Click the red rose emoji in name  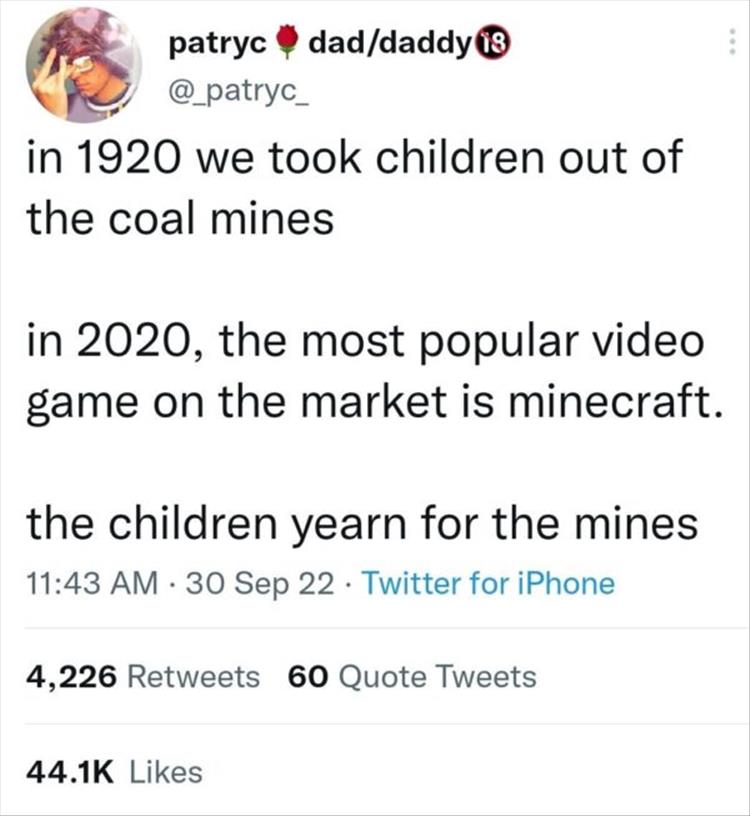[286, 42]
